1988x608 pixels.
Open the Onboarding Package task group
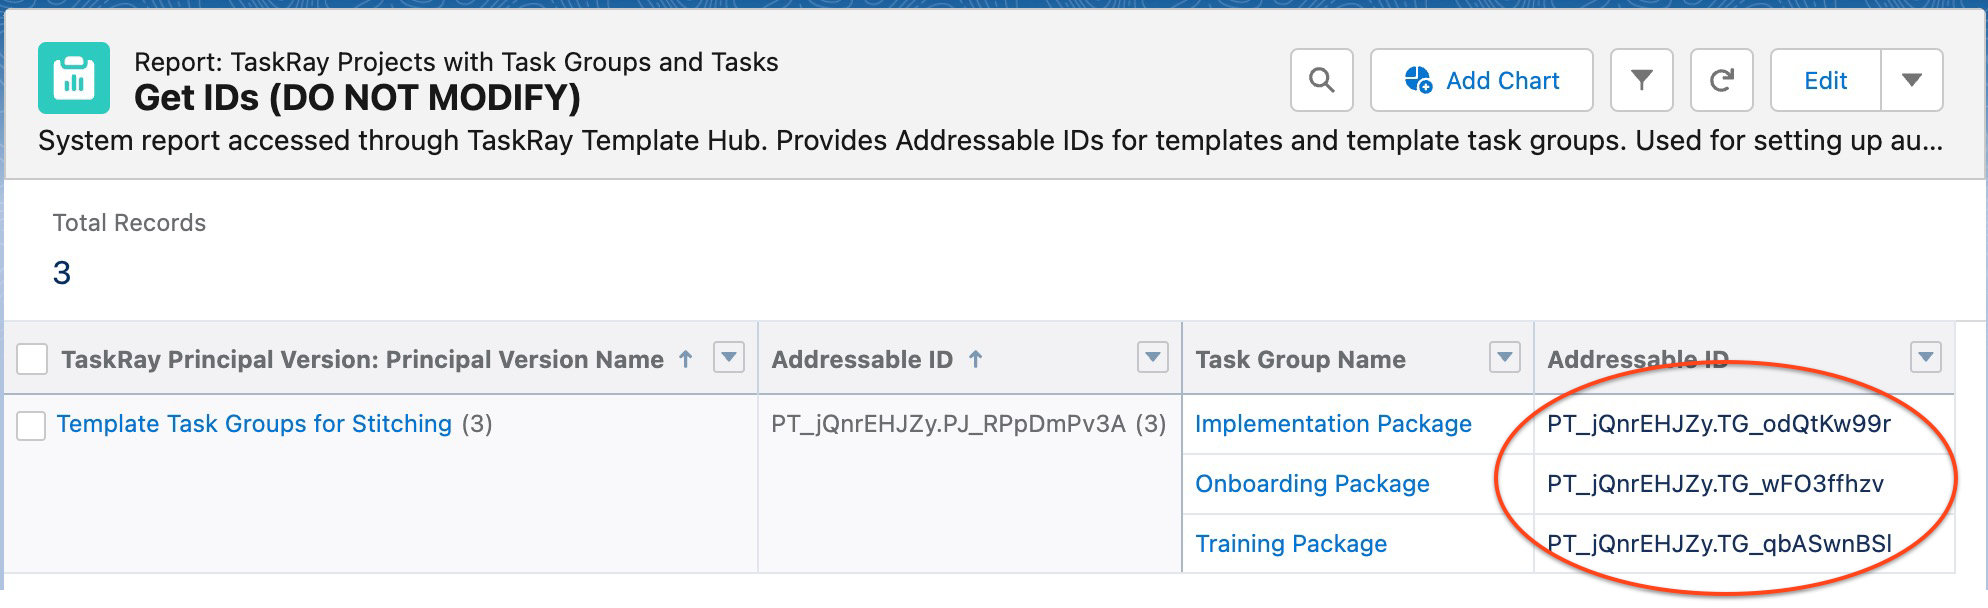coord(1312,484)
